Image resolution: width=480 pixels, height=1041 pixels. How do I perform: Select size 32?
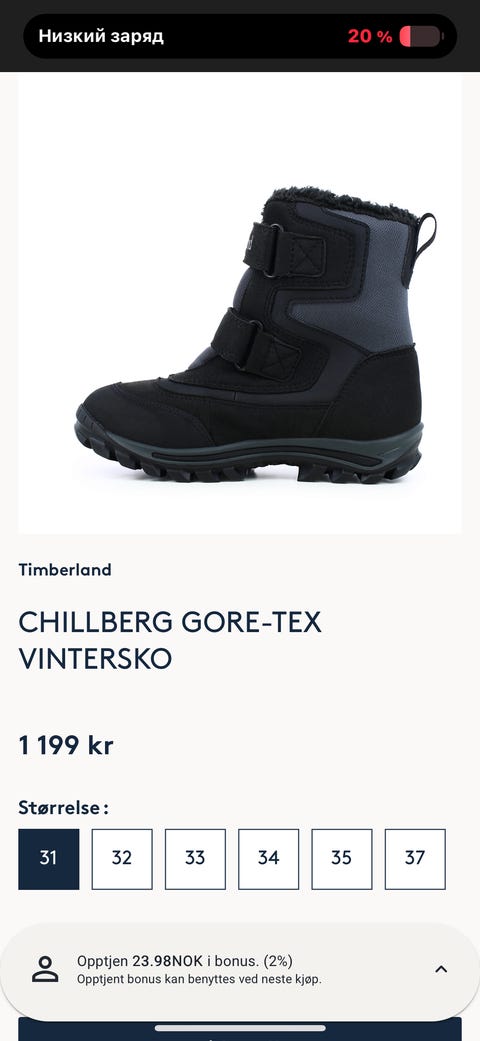pyautogui.click(x=121, y=858)
